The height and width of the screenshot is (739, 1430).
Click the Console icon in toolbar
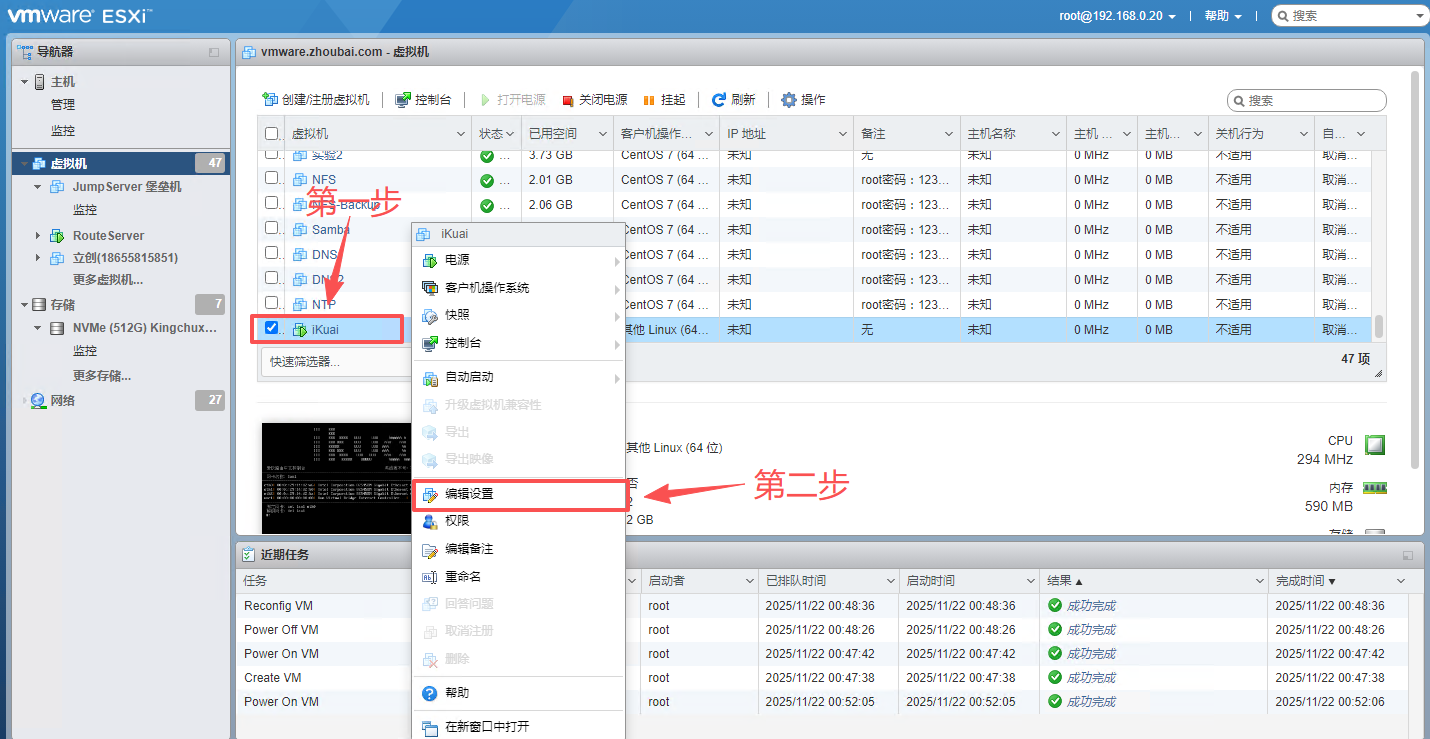403,100
